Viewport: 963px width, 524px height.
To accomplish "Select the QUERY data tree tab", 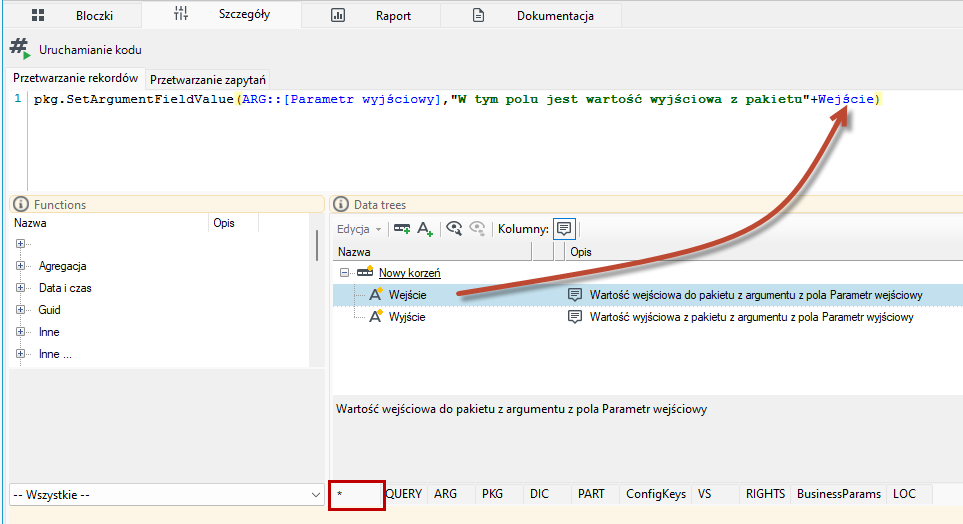I will pyautogui.click(x=403, y=494).
